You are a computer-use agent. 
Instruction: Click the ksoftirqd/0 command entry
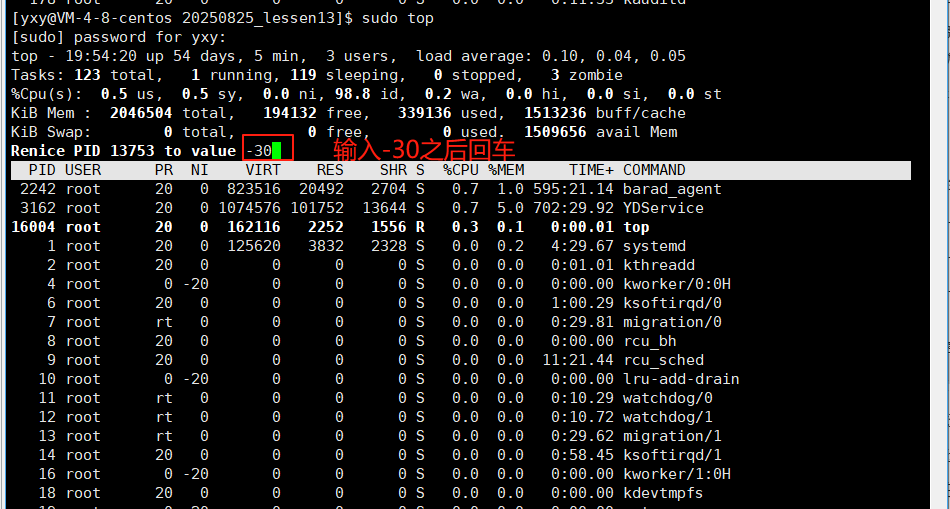pos(673,303)
